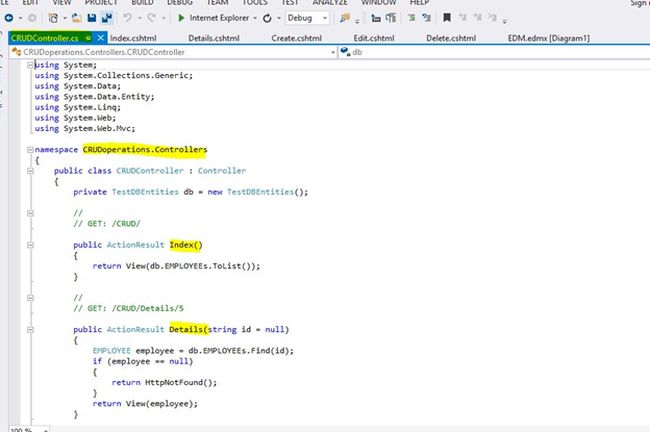Click the Find in Files icon
Image resolution: width=650 pixels, height=432 pixels.
coord(344,18)
